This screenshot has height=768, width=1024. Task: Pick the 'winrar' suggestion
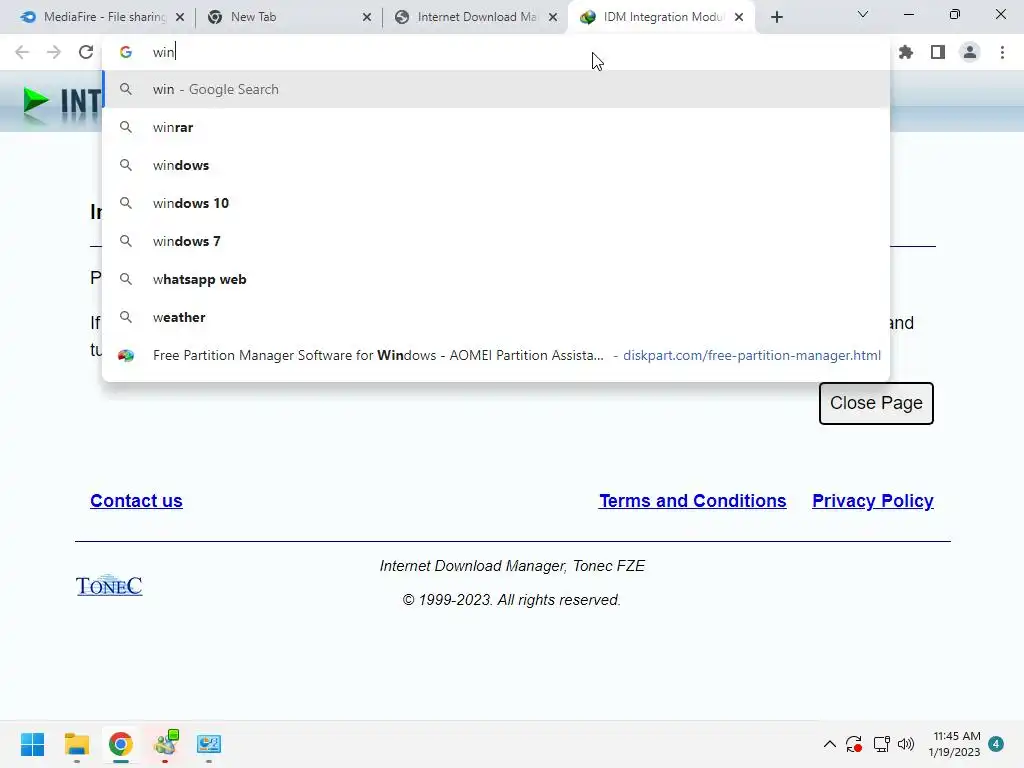click(496, 127)
